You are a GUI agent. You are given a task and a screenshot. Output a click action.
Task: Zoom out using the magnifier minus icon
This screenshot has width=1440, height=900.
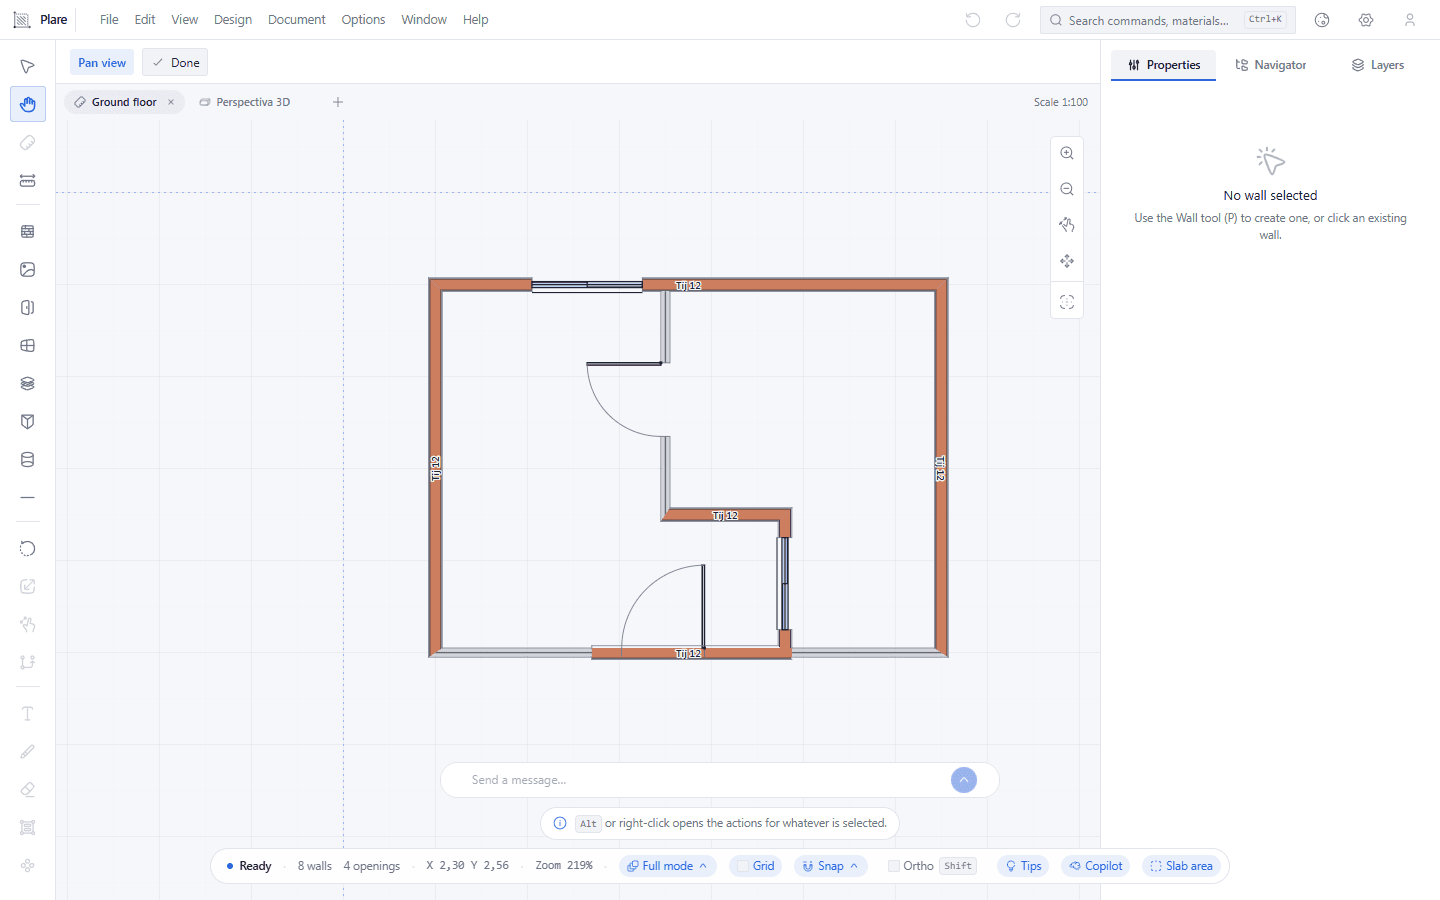click(1067, 189)
